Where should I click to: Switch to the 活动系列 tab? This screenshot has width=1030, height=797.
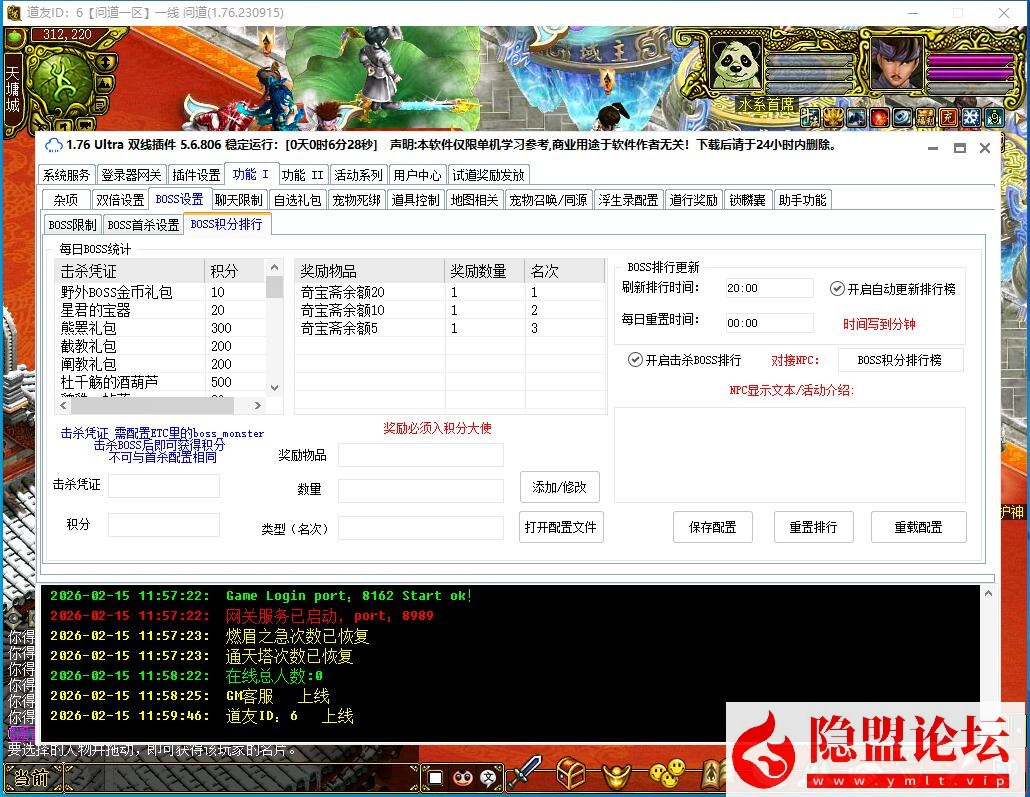coord(357,175)
